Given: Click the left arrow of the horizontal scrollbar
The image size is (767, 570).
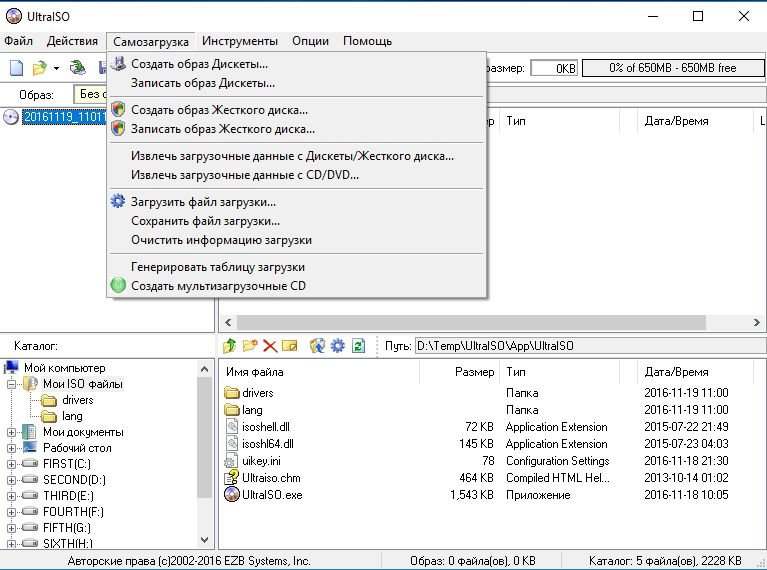Looking at the screenshot, I should 228,322.
